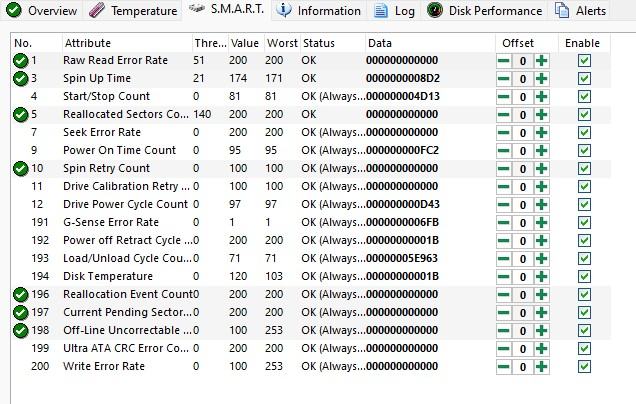Decrease offset for Reallocation Event Count
The height and width of the screenshot is (404, 636).
(x=504, y=295)
